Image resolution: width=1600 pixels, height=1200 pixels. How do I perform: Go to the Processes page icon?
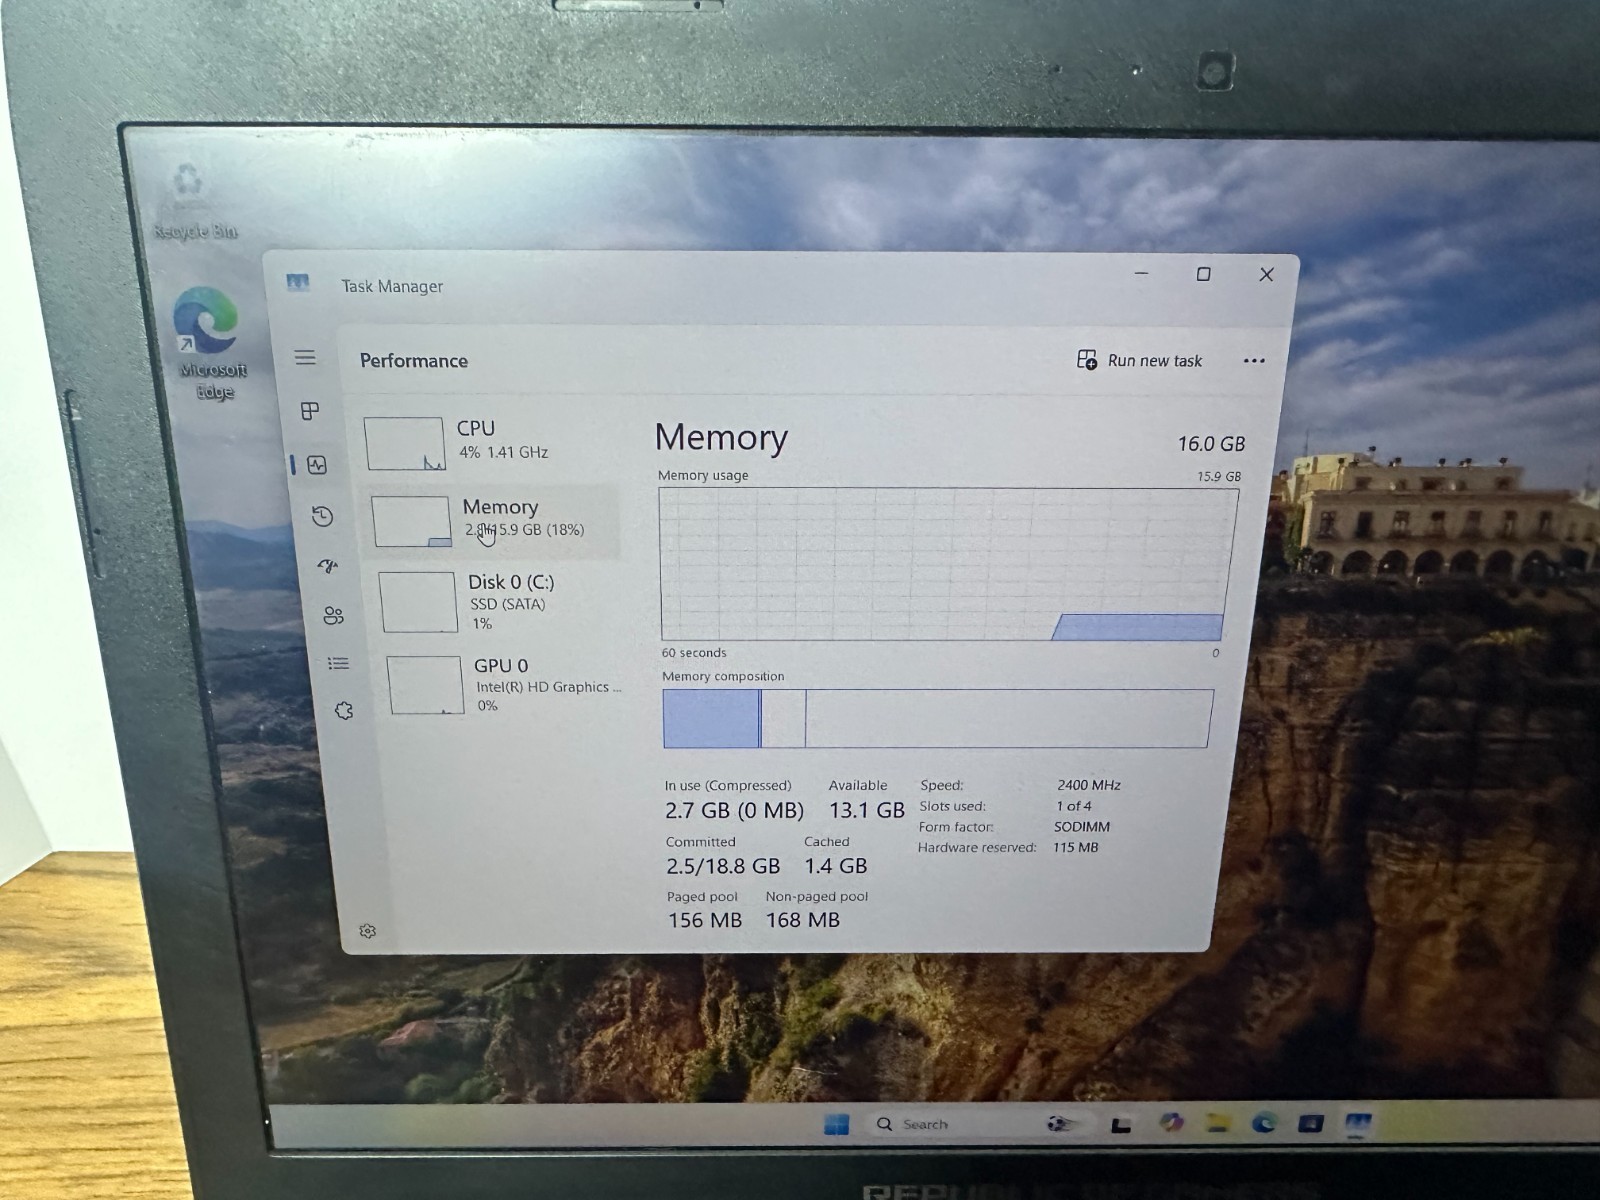pyautogui.click(x=310, y=411)
